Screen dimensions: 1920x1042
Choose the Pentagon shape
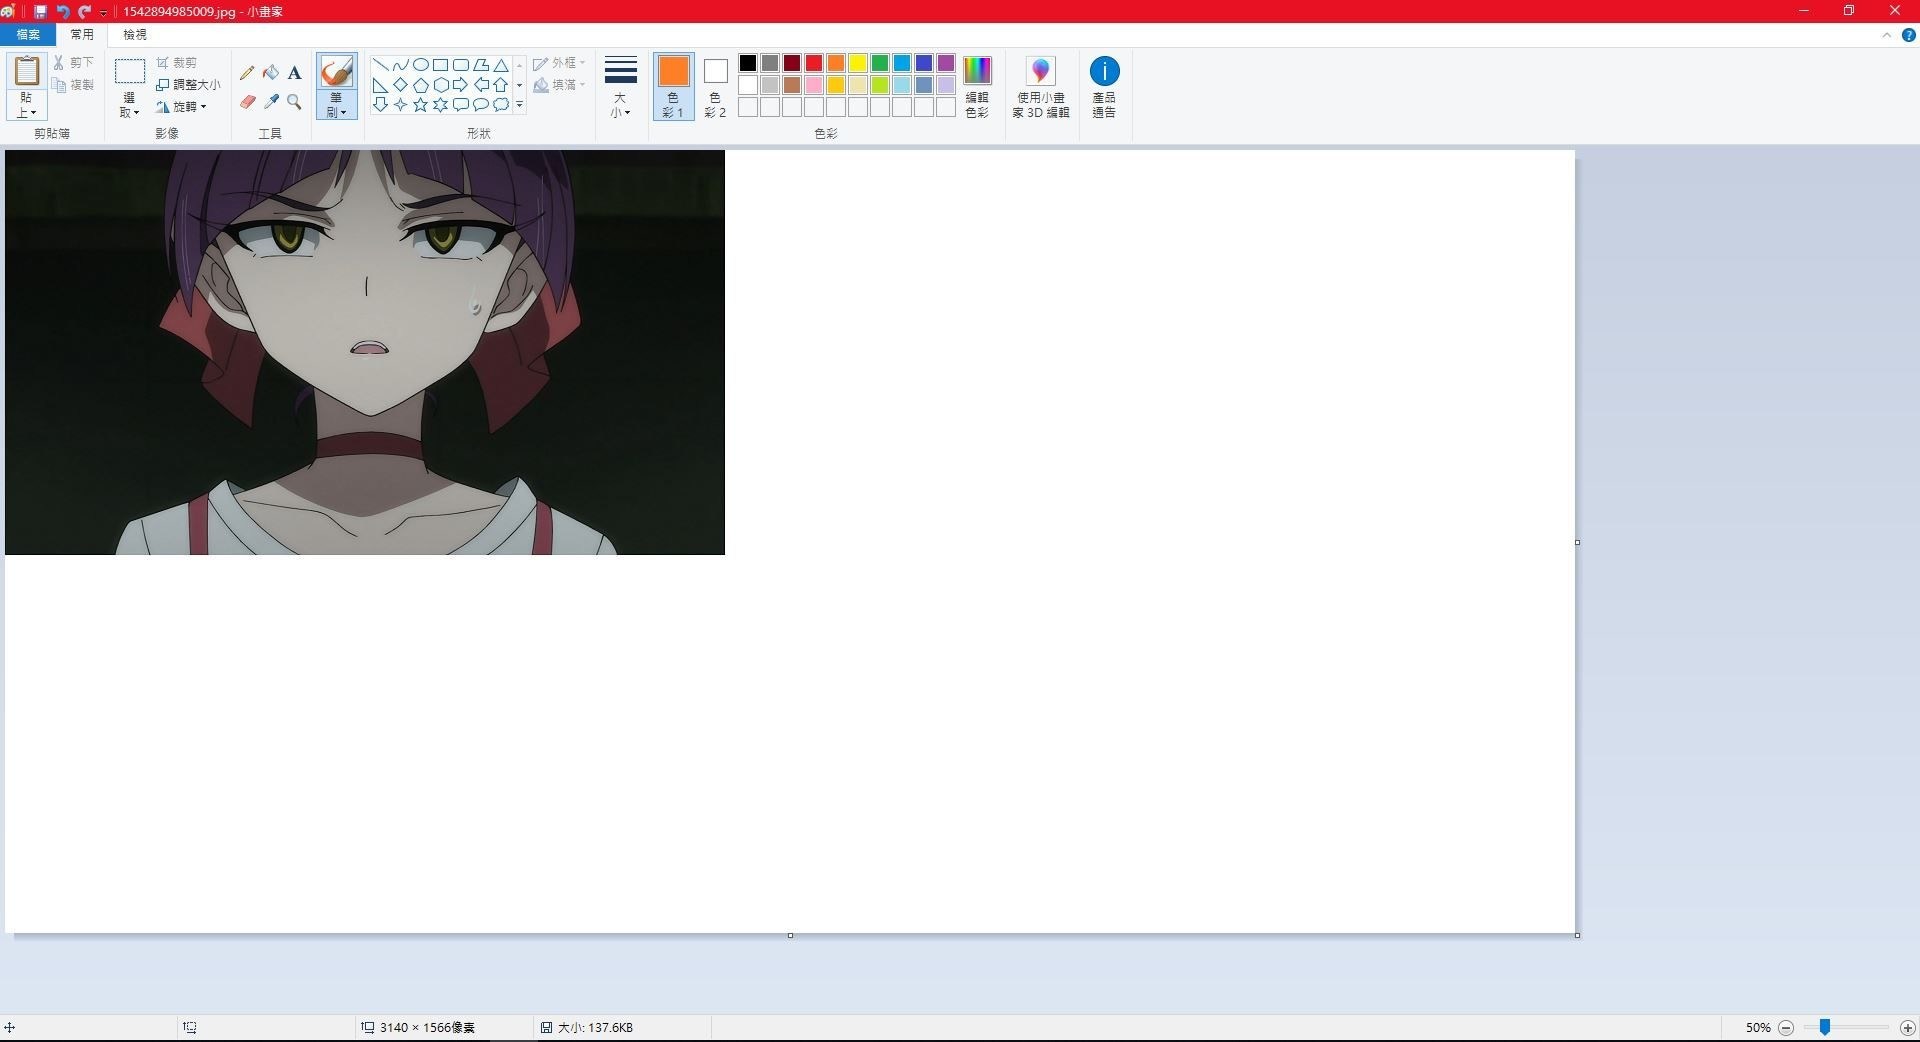point(420,85)
